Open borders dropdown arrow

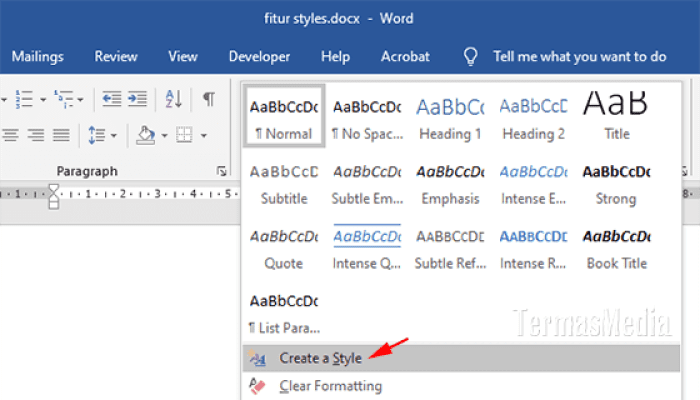[204, 135]
